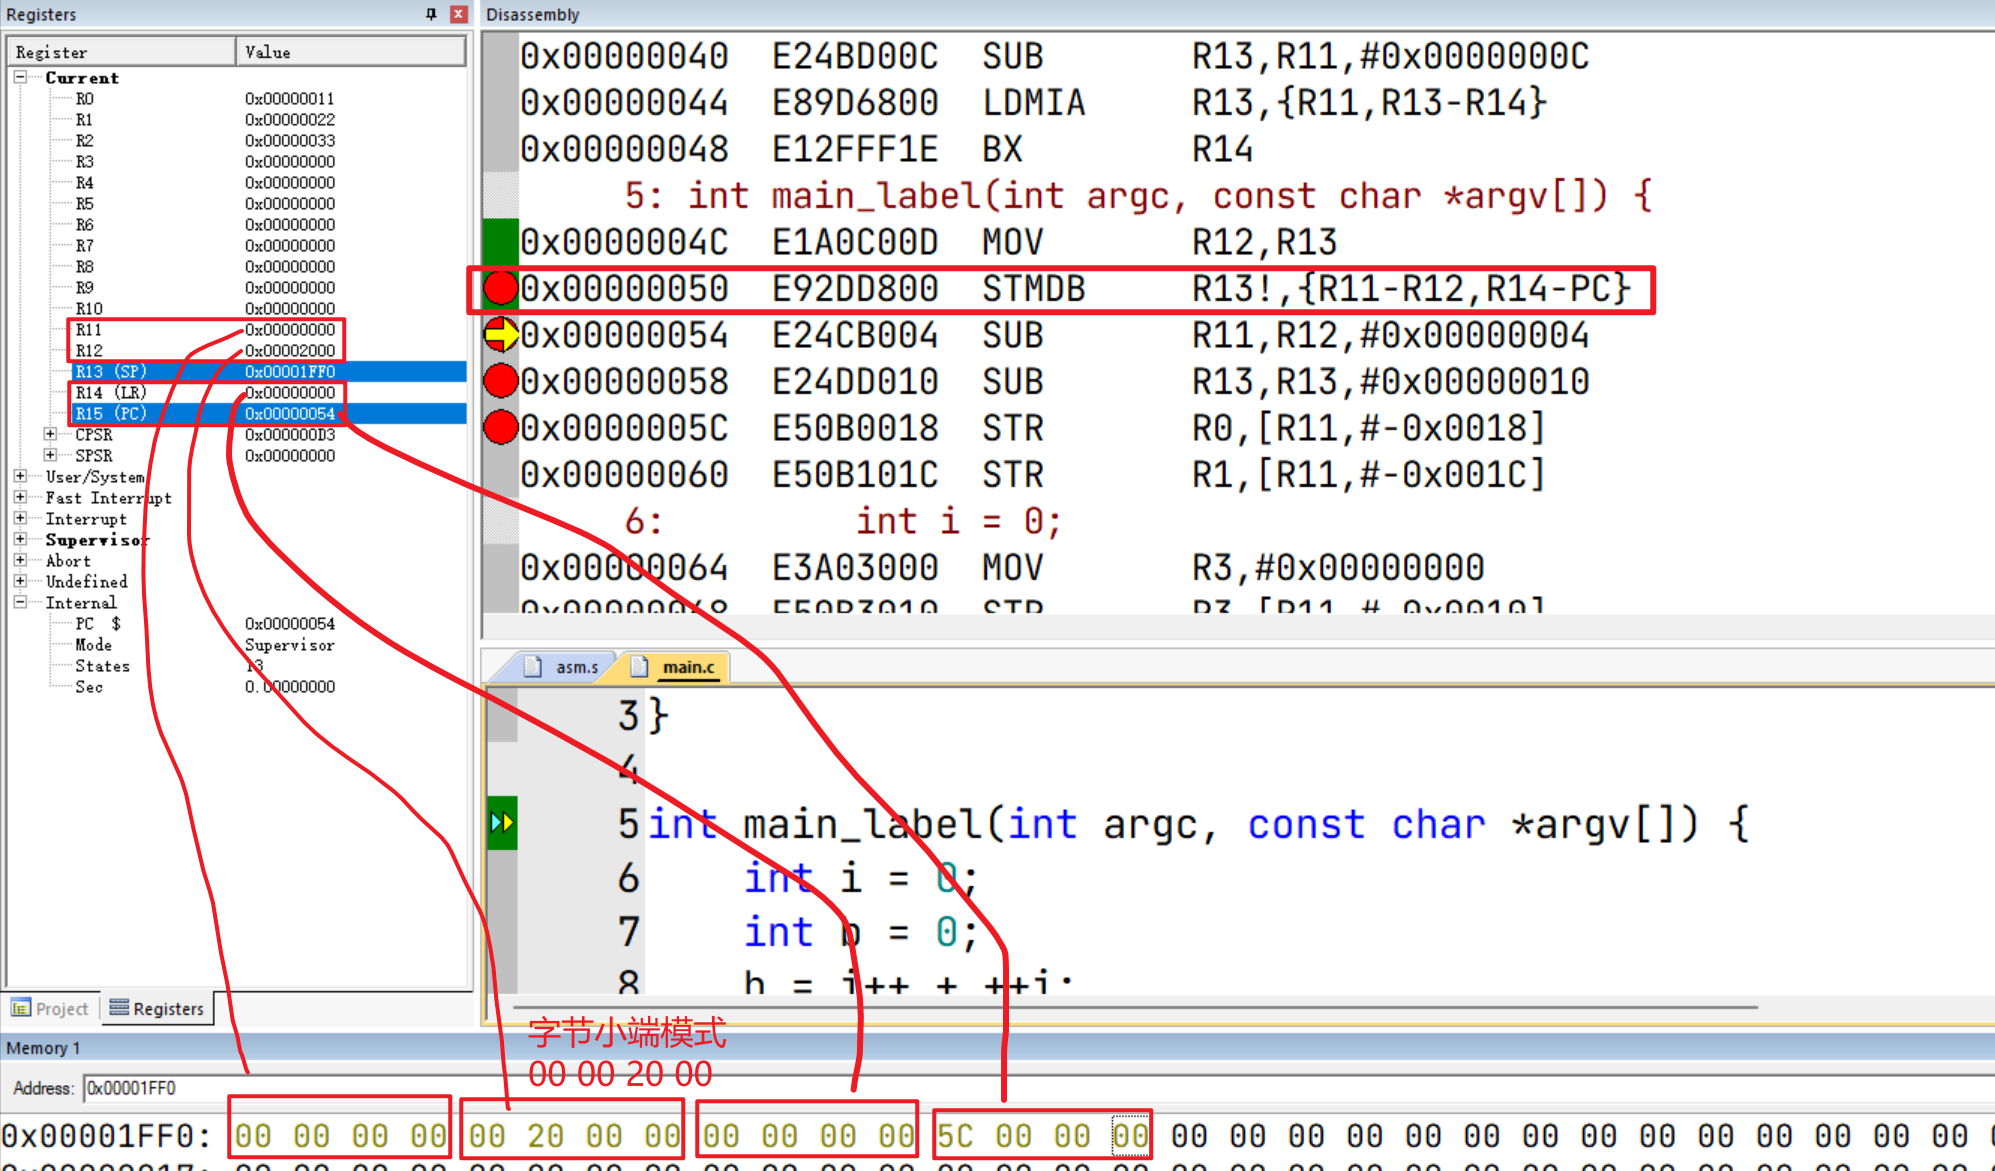1995x1171 pixels.
Task: Toggle breakpoint at address 0x00000058
Action: pos(500,381)
